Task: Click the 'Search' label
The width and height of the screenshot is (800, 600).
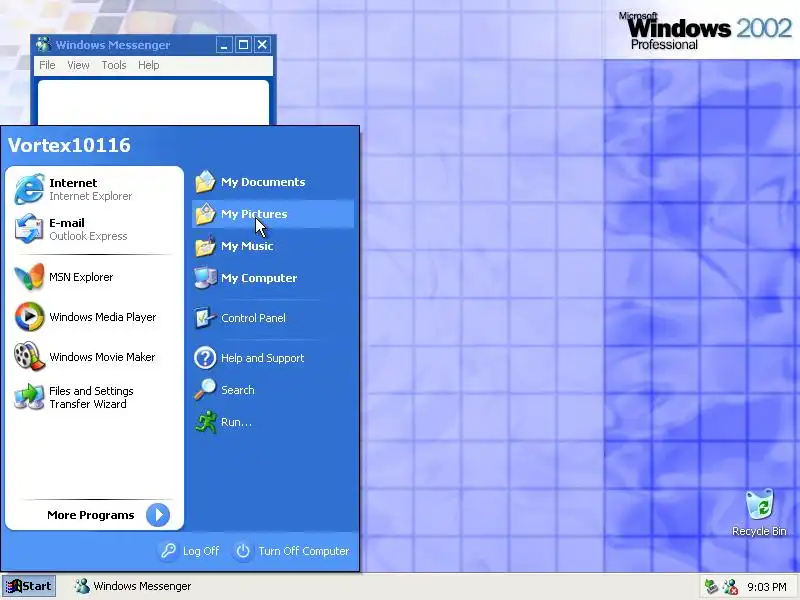Action: (238, 390)
